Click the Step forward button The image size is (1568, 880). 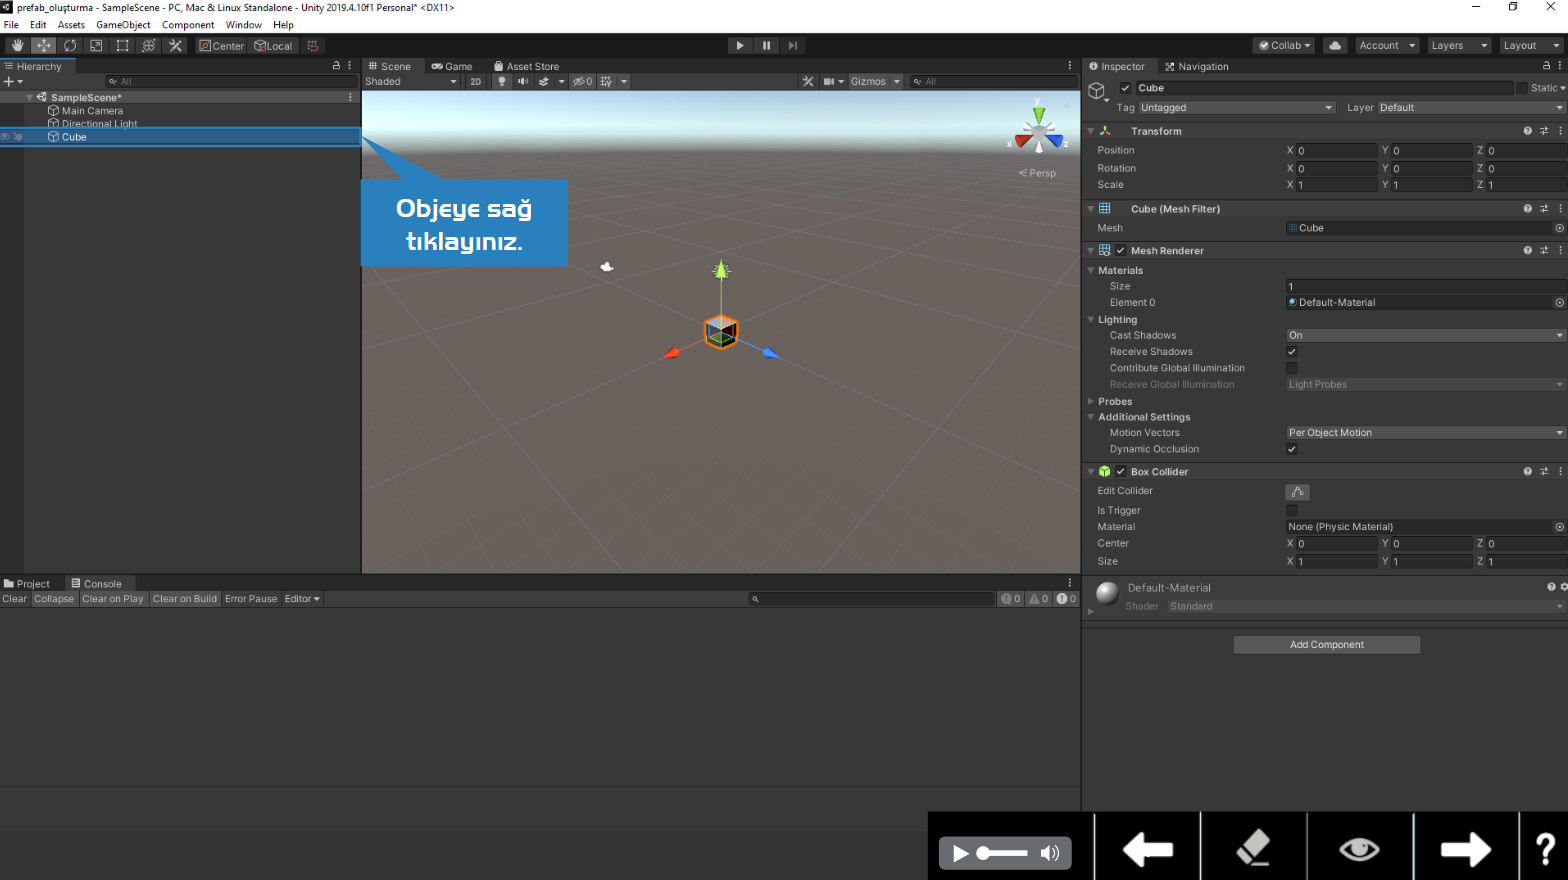[x=792, y=46]
